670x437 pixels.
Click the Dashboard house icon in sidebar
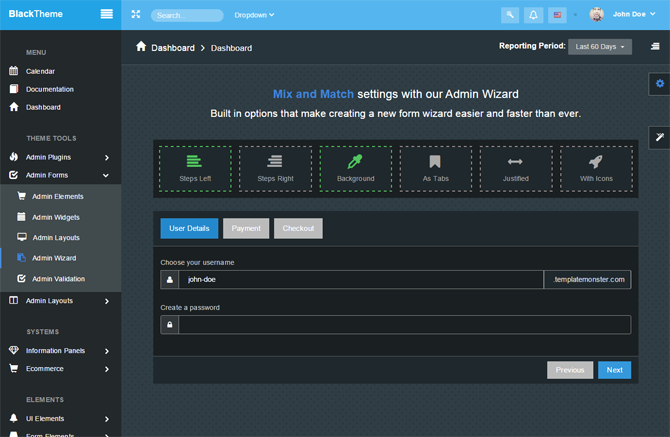(x=14, y=107)
